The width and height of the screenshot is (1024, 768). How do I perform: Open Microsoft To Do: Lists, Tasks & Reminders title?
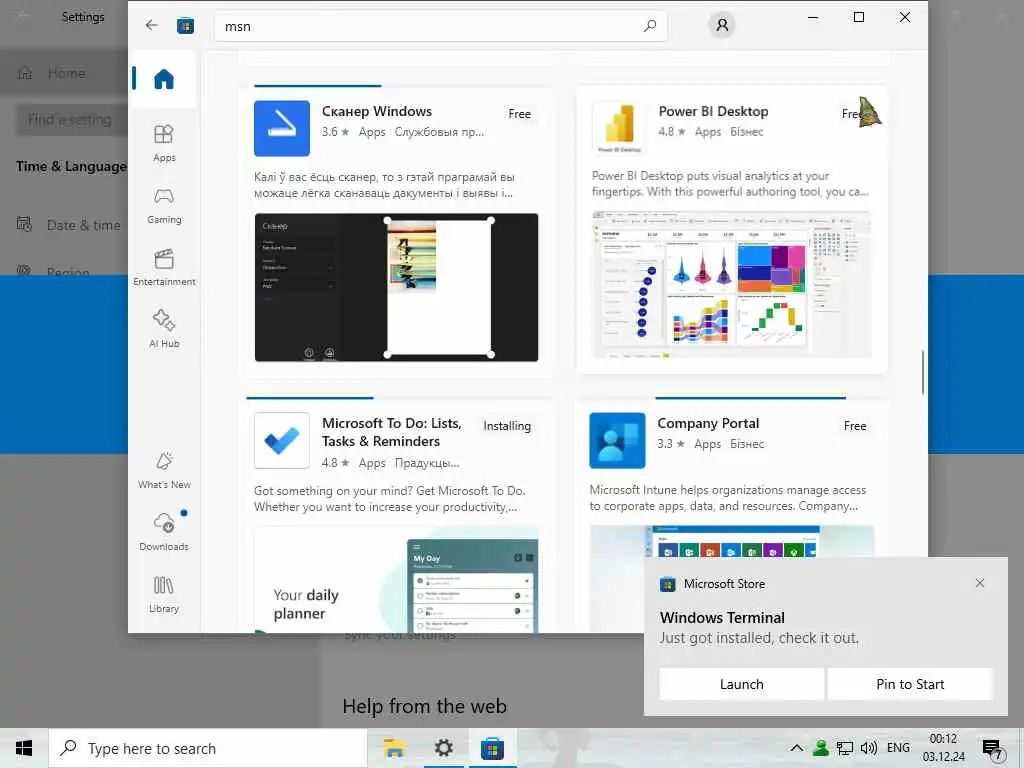392,432
